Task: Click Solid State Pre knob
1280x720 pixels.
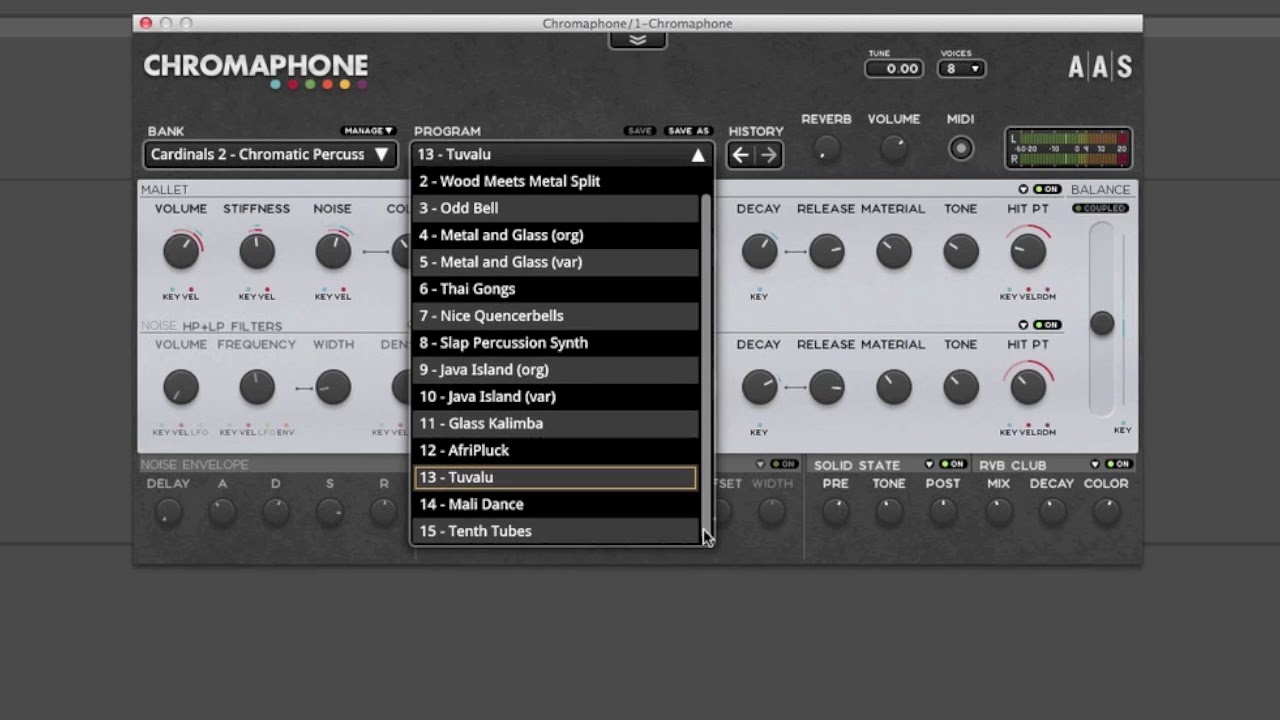Action: [x=836, y=513]
